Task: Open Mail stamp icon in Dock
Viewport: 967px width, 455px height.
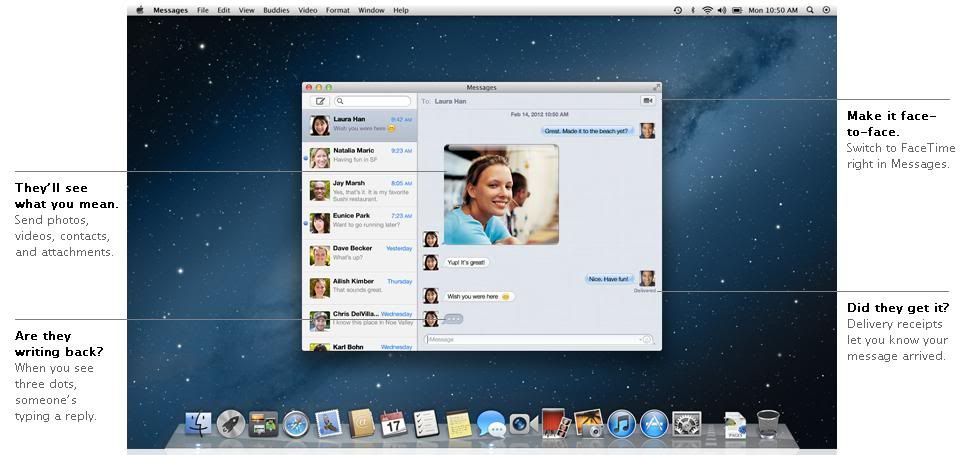Action: [328, 424]
